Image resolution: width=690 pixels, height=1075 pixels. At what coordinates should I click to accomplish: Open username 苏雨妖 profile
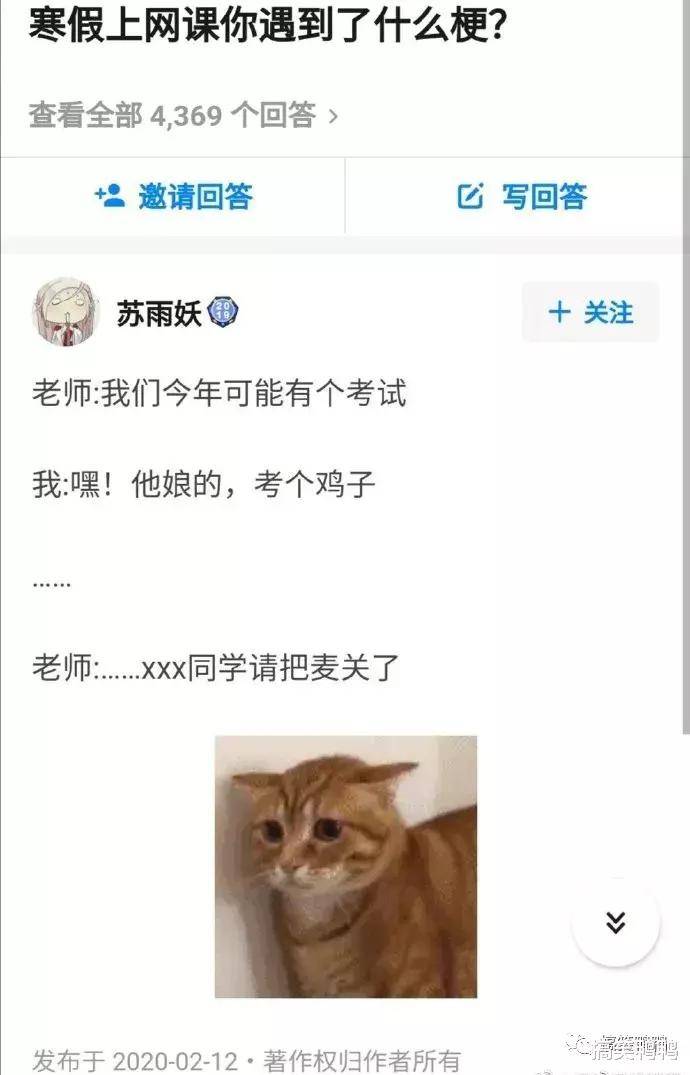coord(159,313)
